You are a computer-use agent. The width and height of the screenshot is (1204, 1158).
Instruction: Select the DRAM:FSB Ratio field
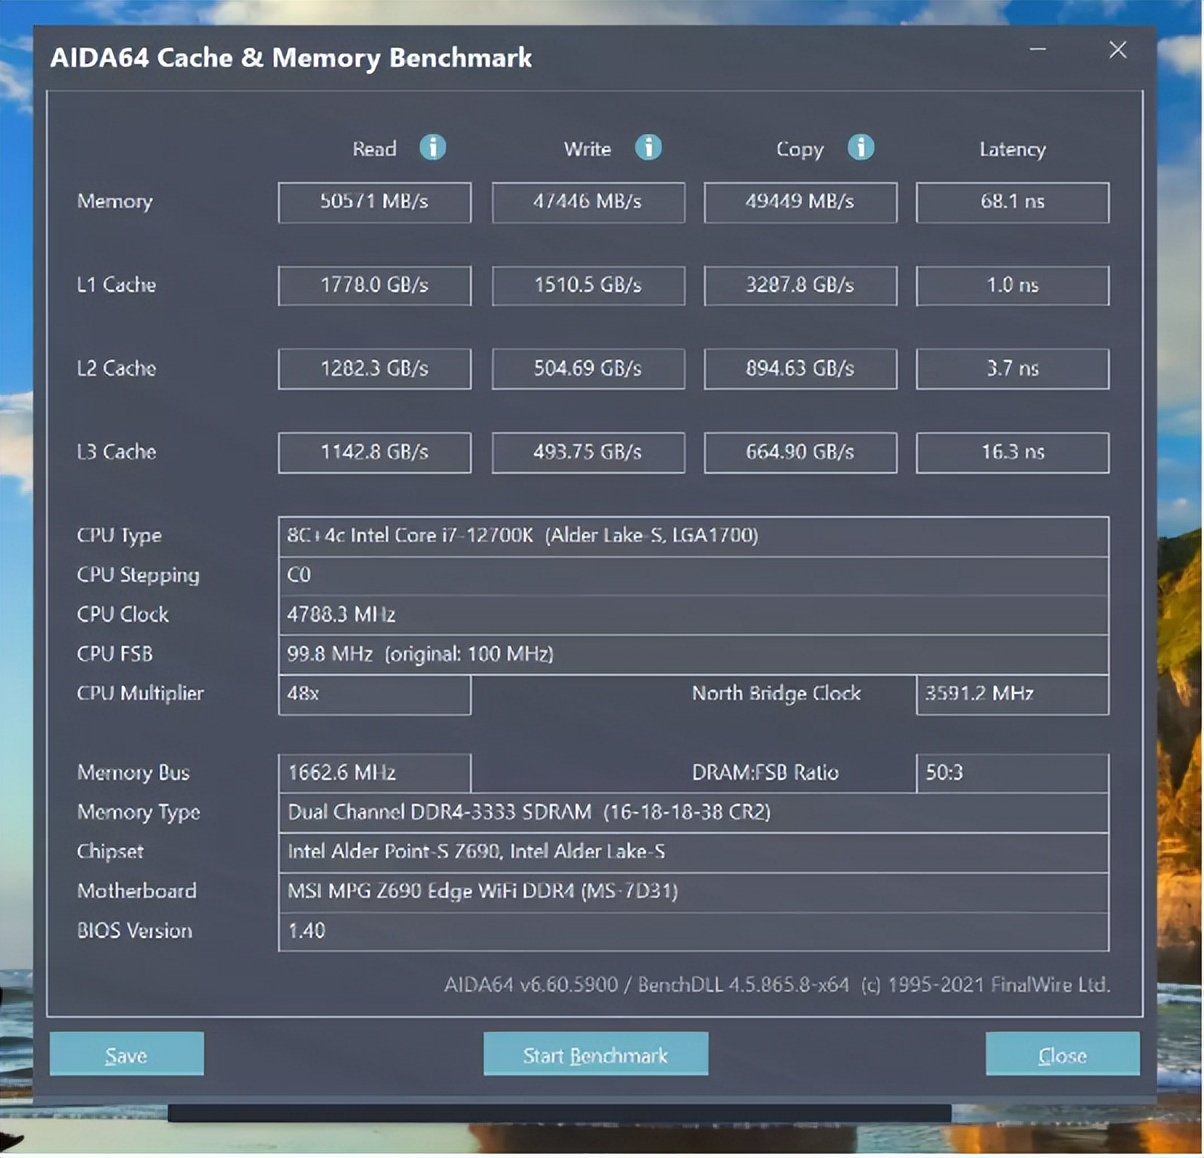click(1012, 773)
